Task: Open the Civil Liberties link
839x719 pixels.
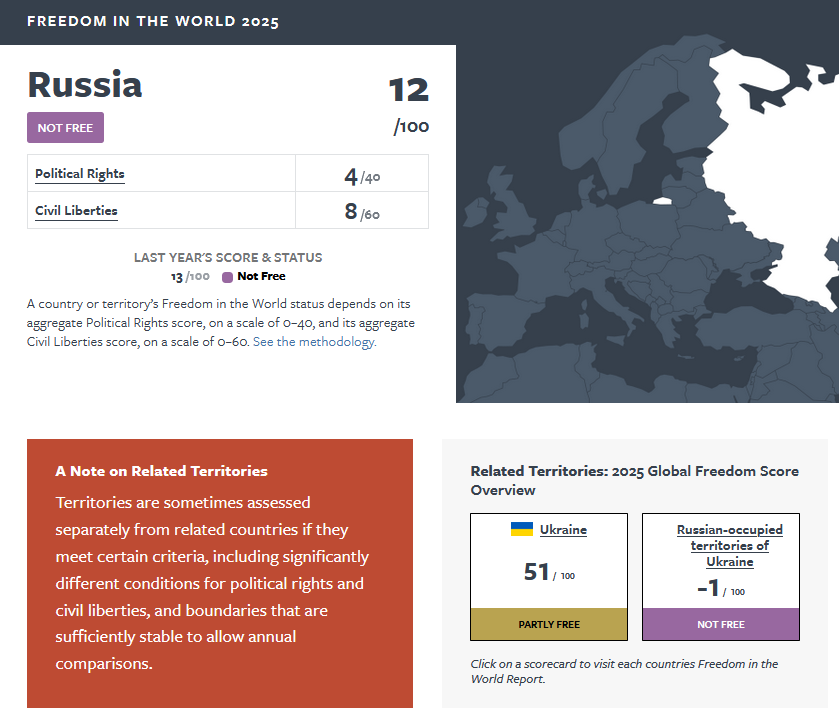Action: pyautogui.click(x=76, y=211)
